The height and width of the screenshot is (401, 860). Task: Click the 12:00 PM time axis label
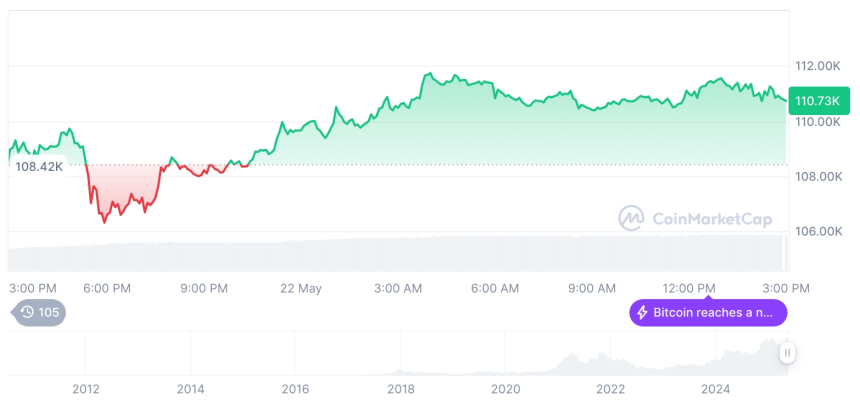(x=691, y=288)
